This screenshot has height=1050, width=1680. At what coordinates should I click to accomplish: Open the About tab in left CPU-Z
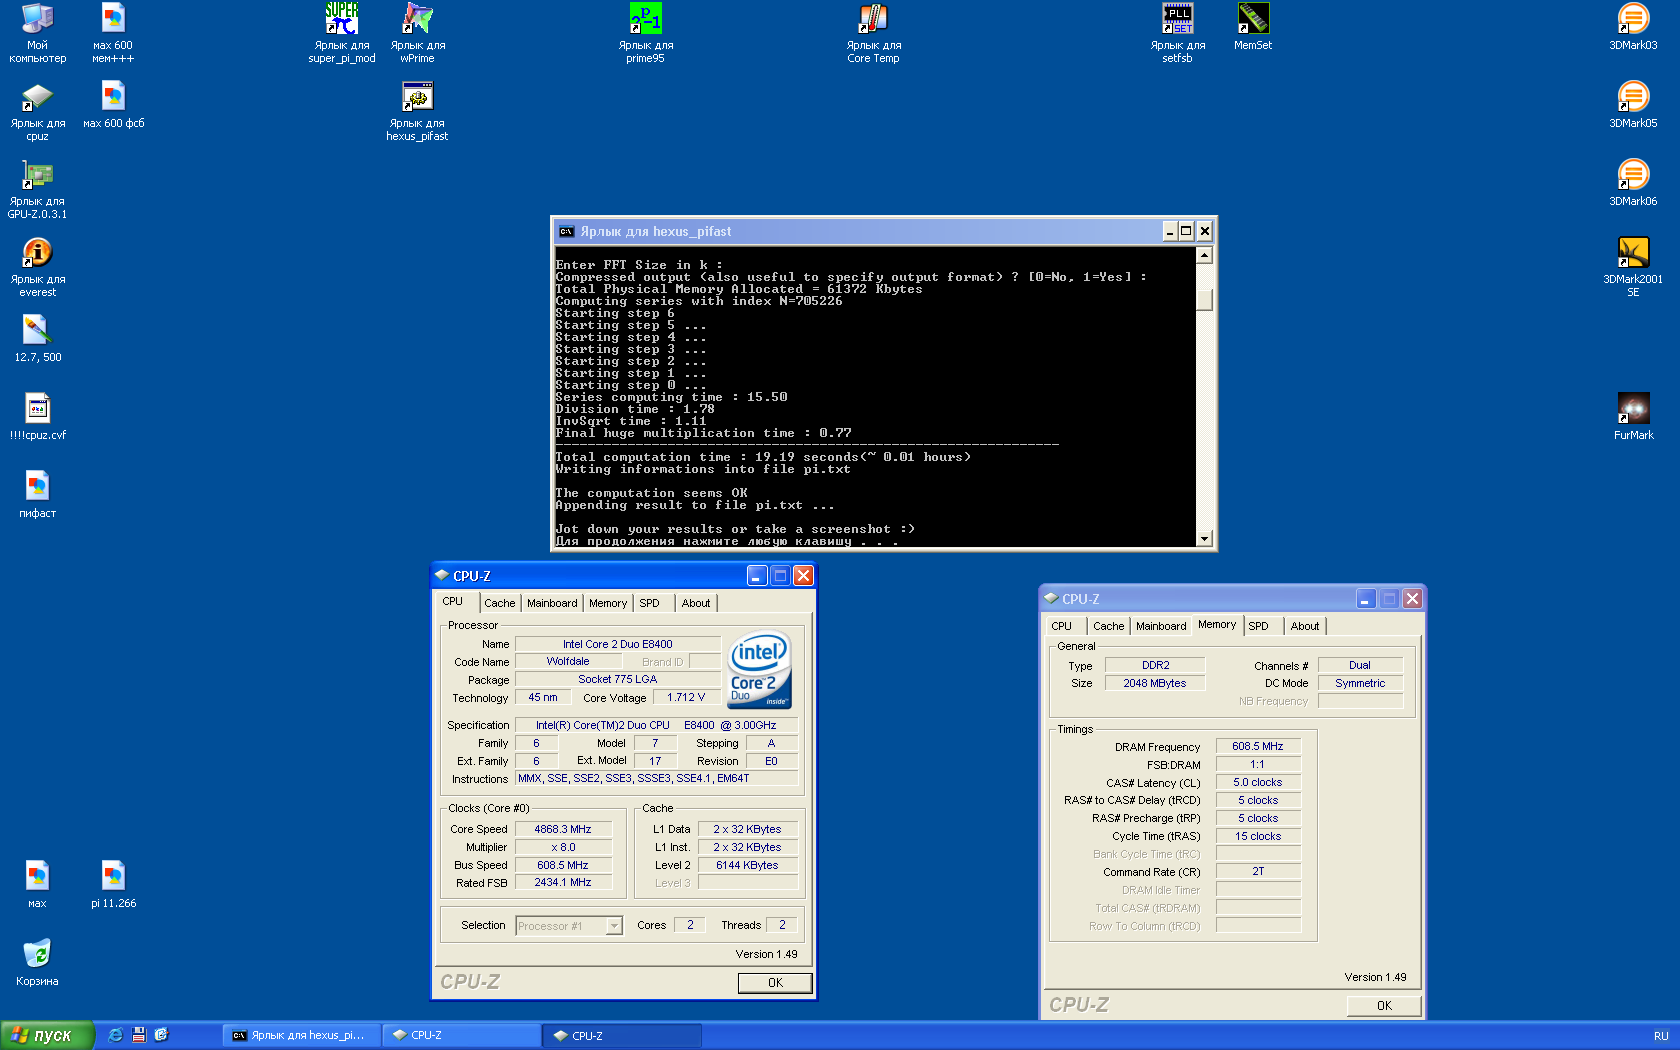coord(696,603)
